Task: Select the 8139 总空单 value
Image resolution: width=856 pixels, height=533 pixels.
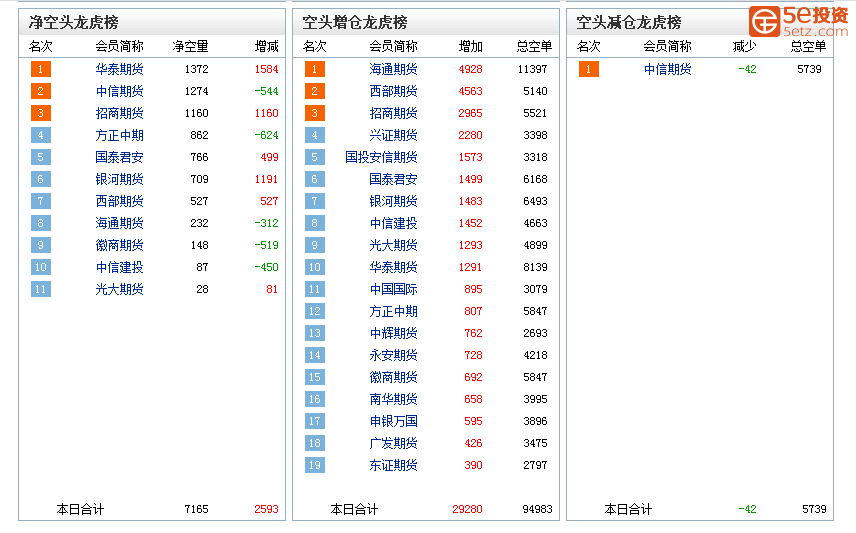Action: [x=535, y=267]
